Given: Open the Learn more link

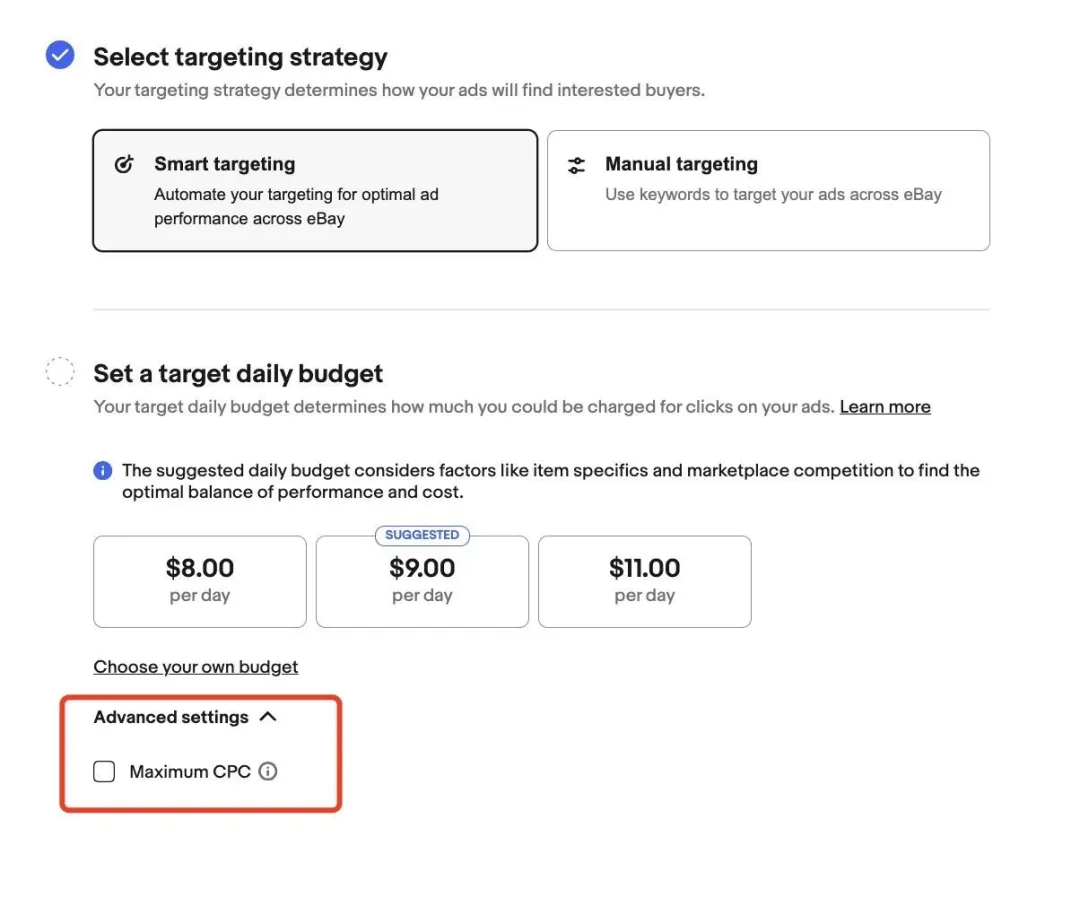Looking at the screenshot, I should (x=885, y=407).
